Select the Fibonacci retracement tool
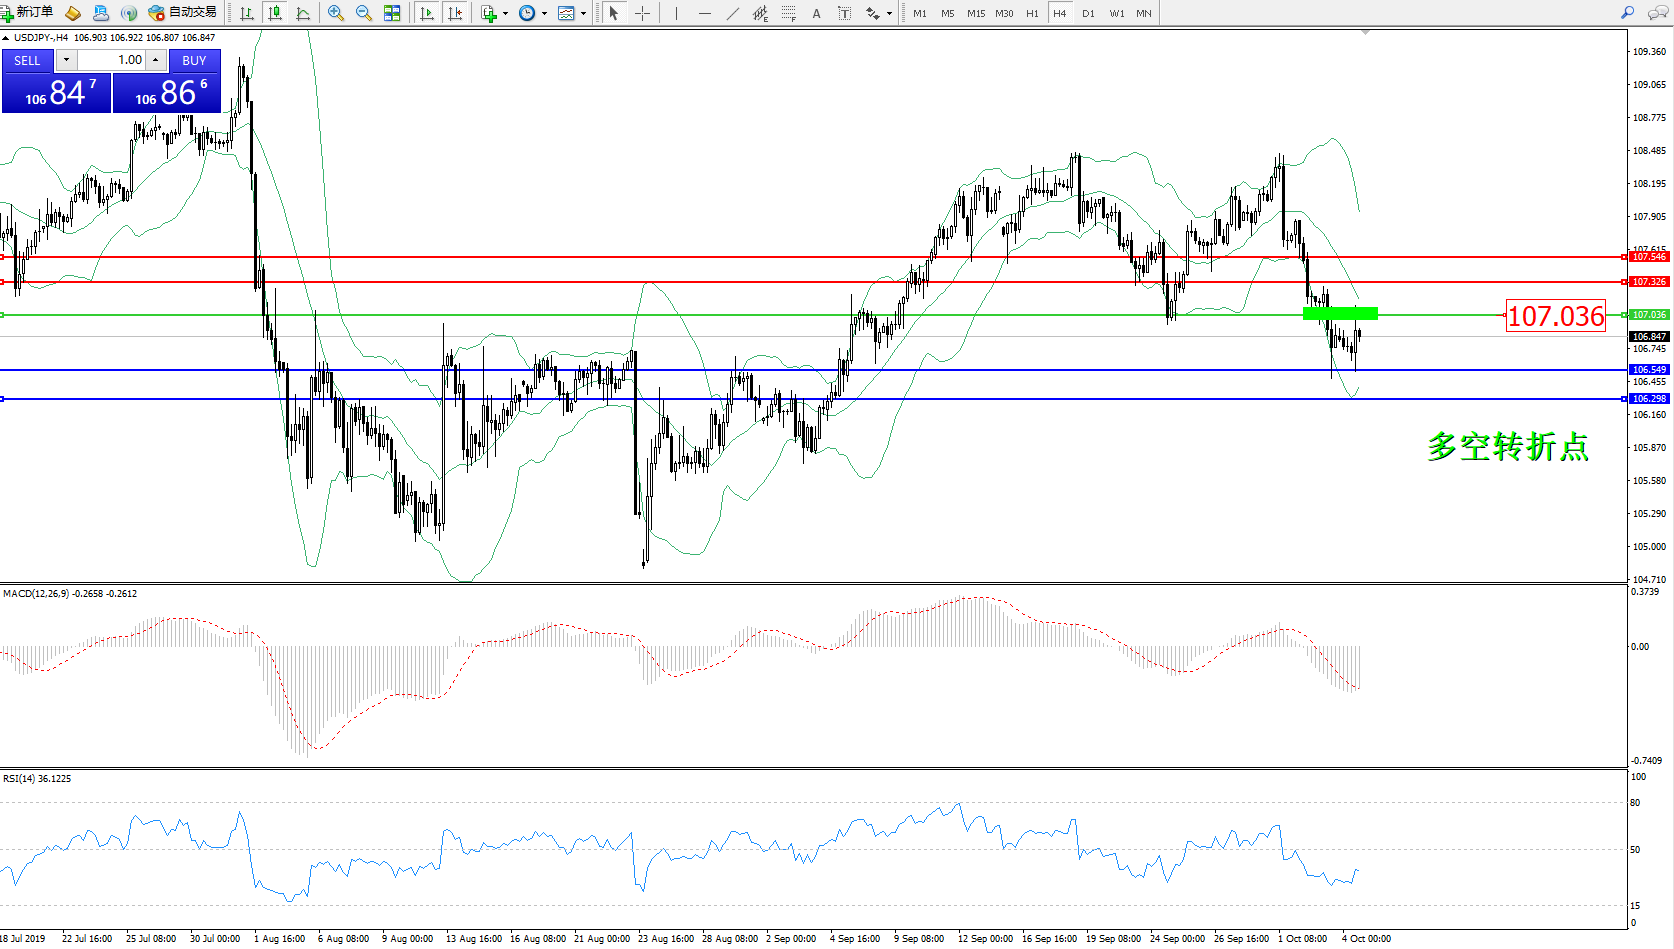 coord(789,13)
